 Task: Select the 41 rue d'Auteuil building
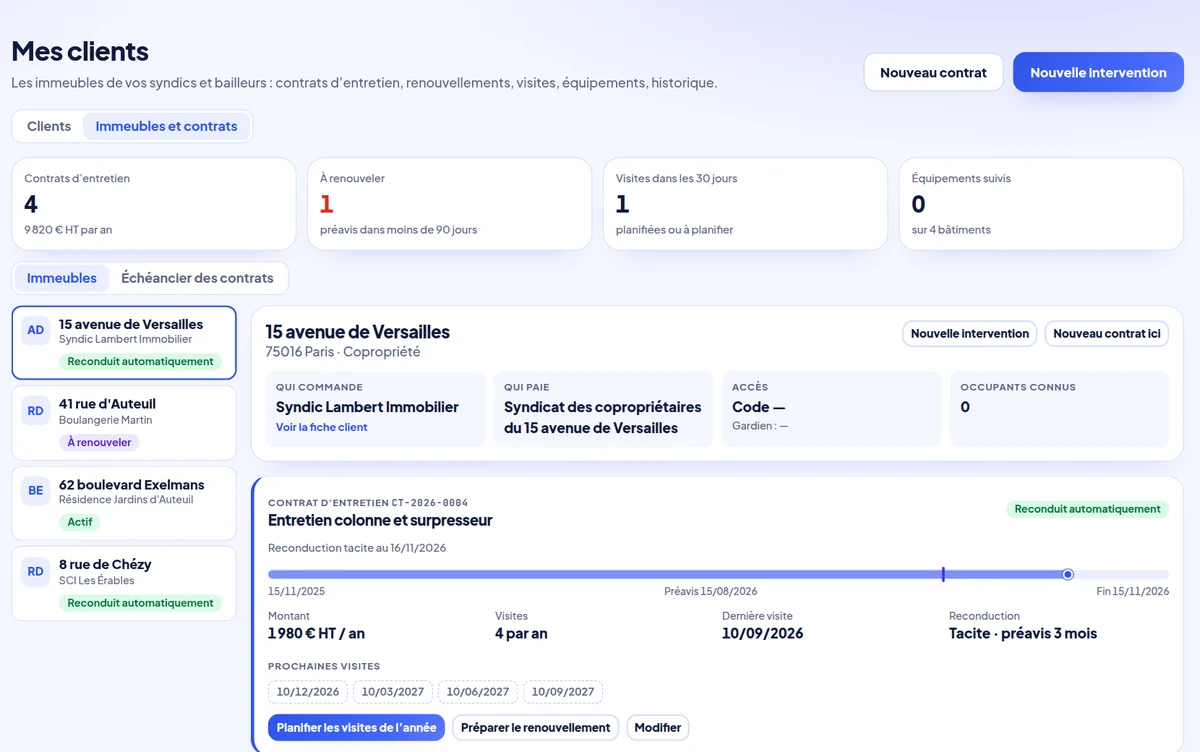click(x=124, y=423)
